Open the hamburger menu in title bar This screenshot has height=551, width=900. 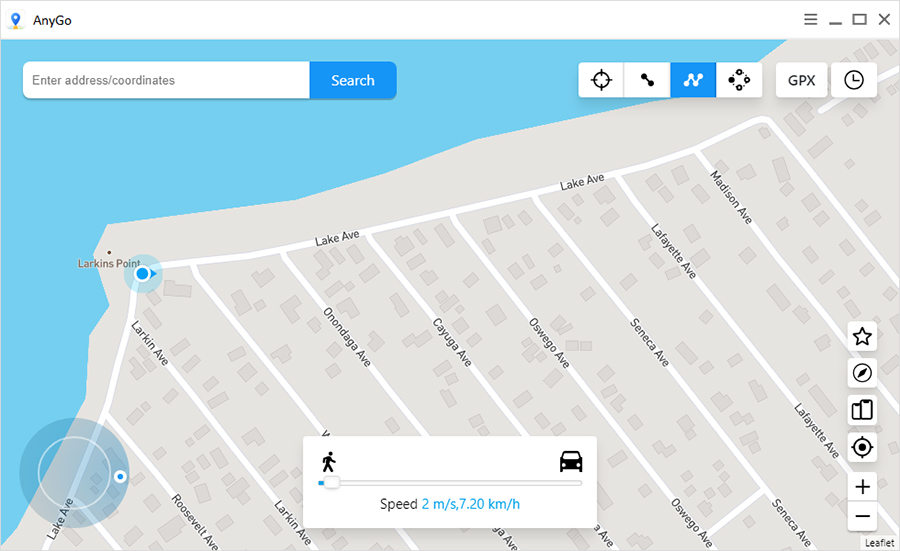coord(811,19)
